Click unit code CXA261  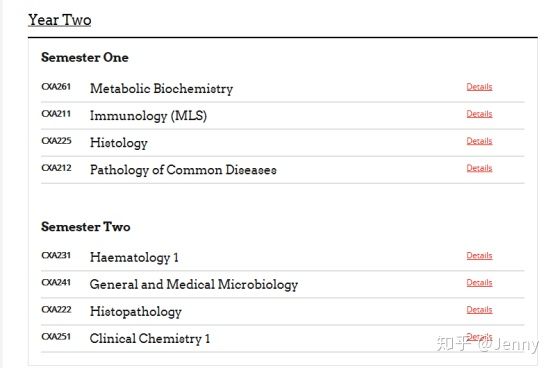pos(56,87)
